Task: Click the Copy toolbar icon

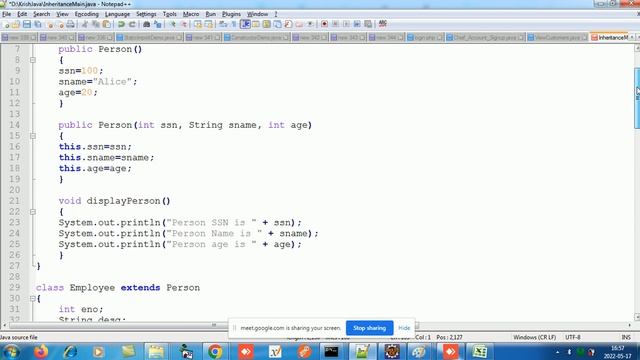Action: pyautogui.click(x=96, y=24)
